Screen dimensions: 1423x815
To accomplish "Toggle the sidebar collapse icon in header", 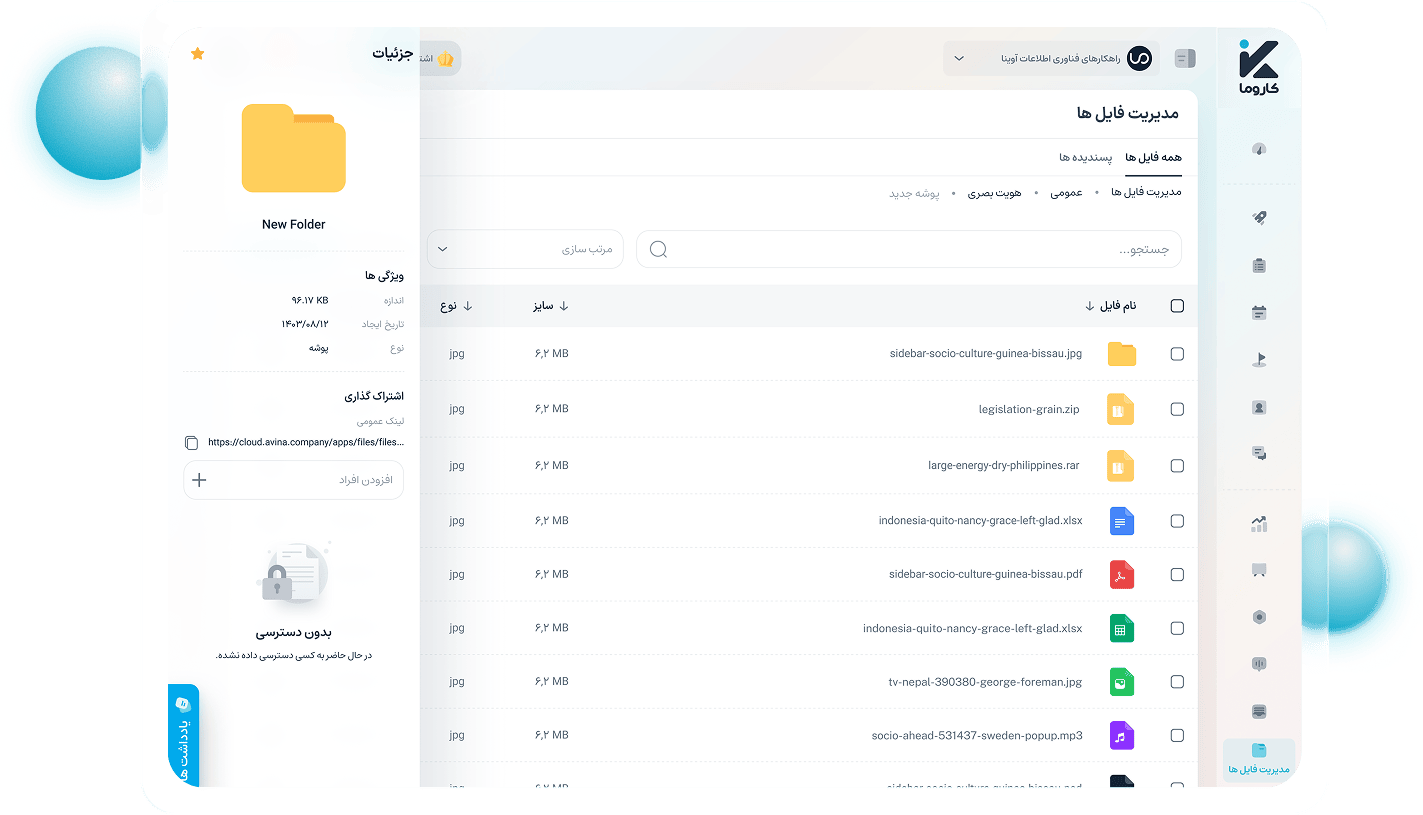I will (1185, 58).
